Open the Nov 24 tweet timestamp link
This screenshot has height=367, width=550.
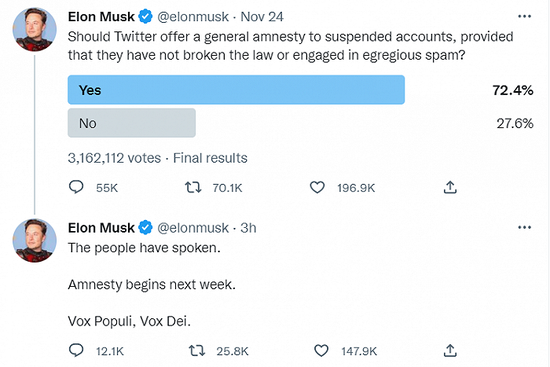coord(262,17)
